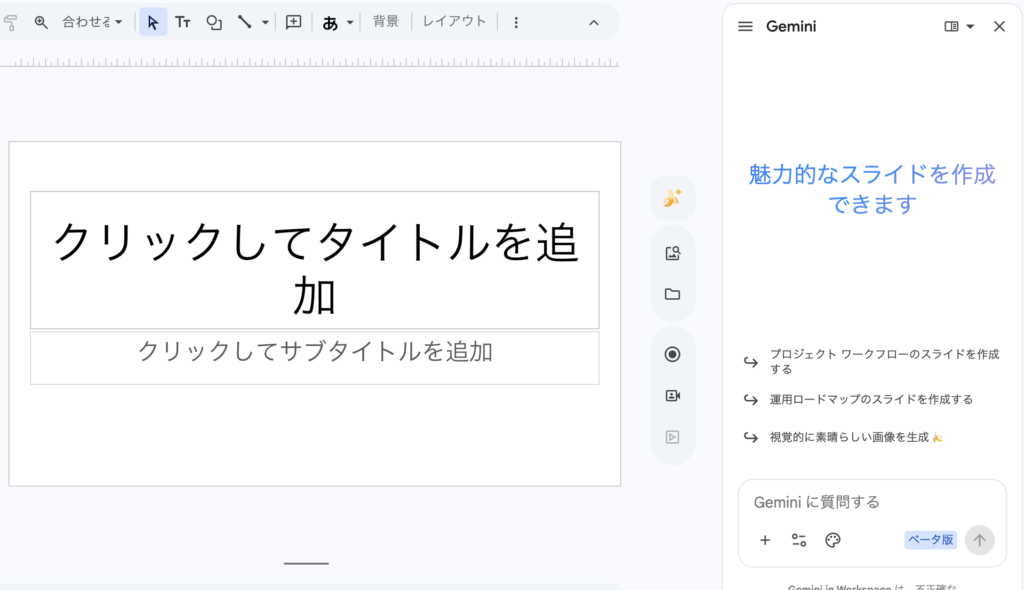Screen dimensions: 1024x590
Task: Activate the arrow select cursor tool
Action: [x=153, y=22]
